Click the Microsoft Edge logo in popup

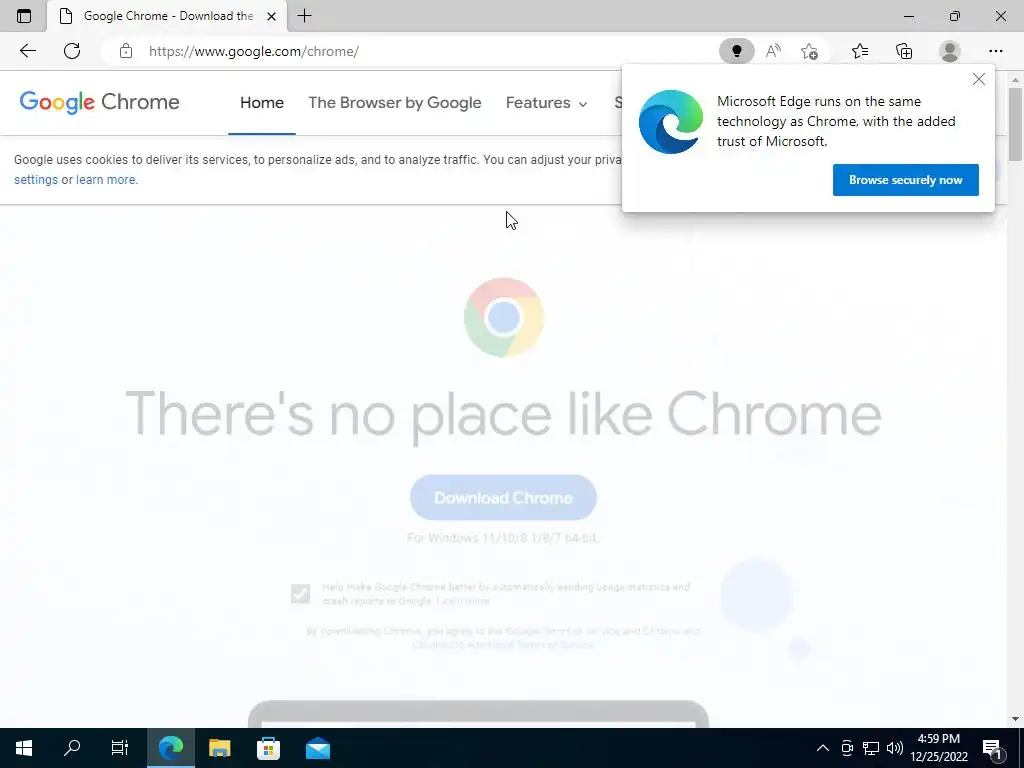(x=671, y=122)
